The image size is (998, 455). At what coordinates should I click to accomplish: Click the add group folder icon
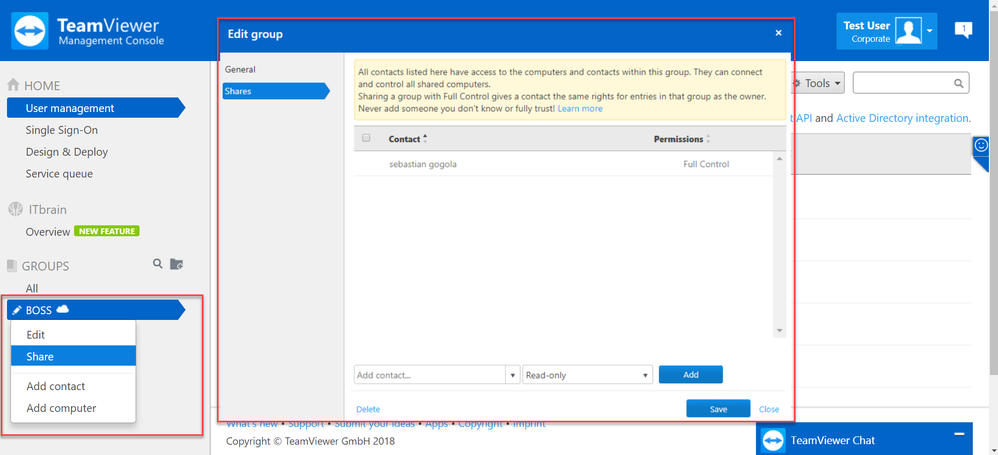pos(176,263)
